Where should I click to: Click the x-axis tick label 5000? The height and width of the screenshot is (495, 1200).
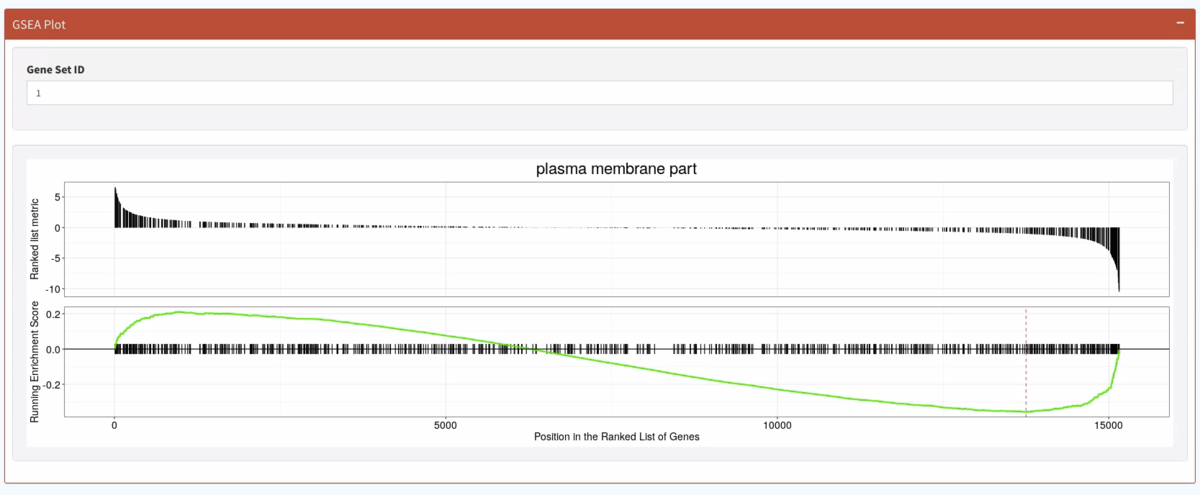(x=446, y=424)
